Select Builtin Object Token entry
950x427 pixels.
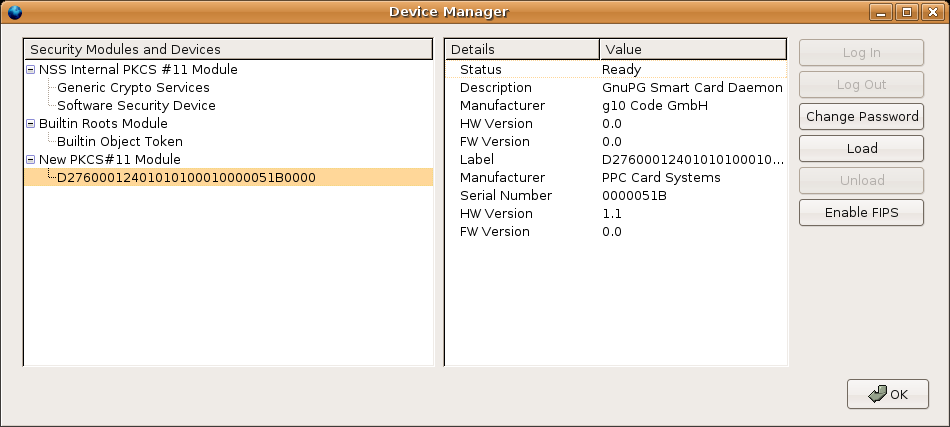(x=120, y=142)
